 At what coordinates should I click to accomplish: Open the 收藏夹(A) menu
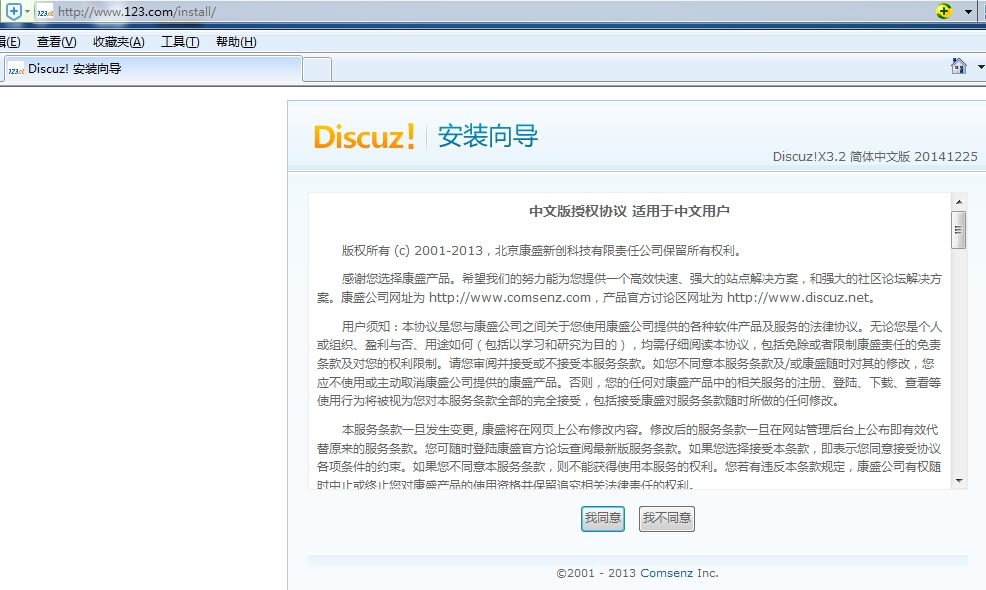pos(119,42)
